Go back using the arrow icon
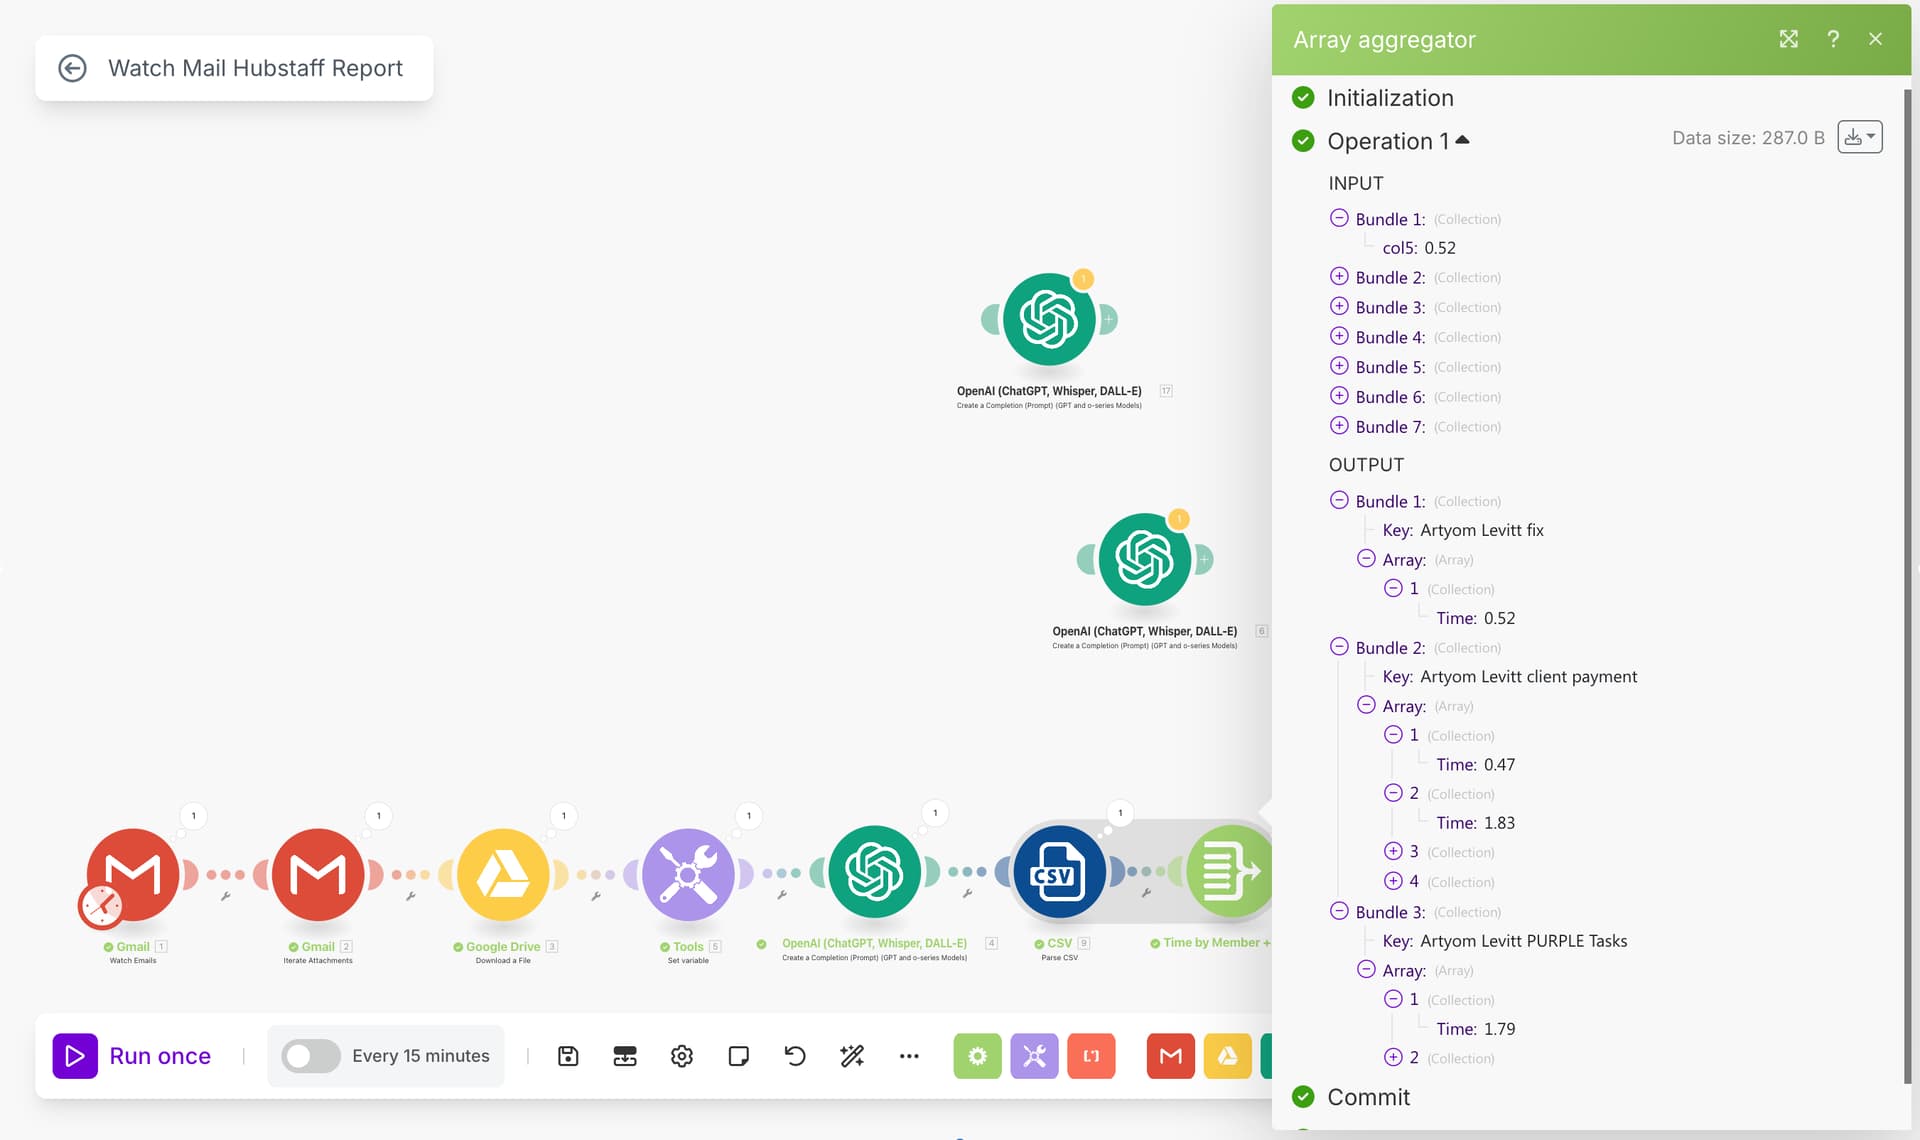 pos(72,68)
